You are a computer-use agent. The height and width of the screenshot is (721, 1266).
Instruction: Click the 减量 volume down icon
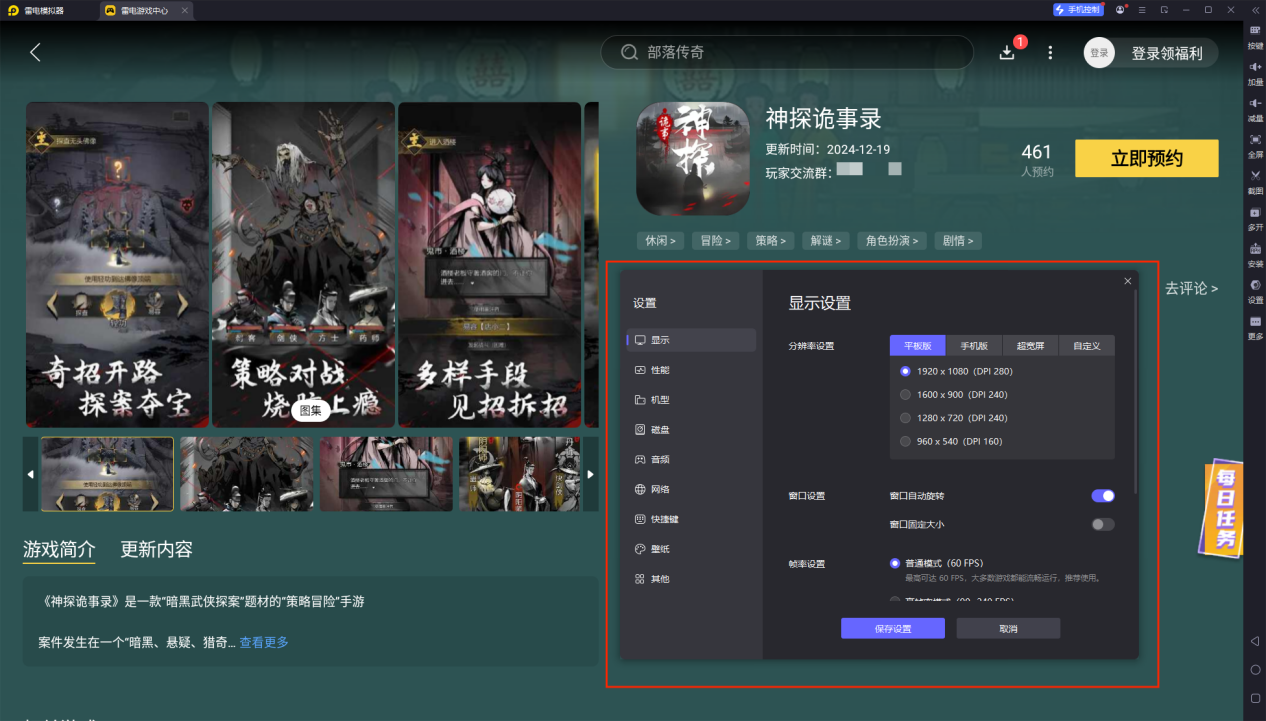pos(1255,109)
